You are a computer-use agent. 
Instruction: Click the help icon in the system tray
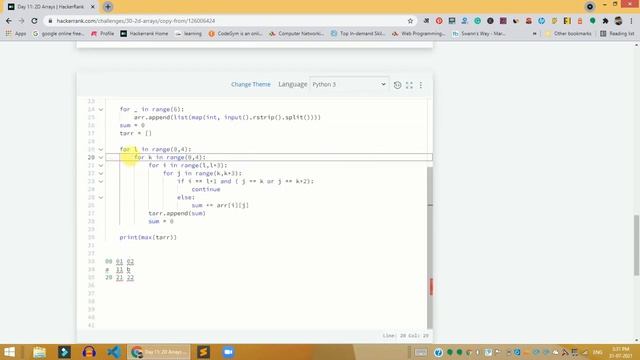click(x=438, y=352)
